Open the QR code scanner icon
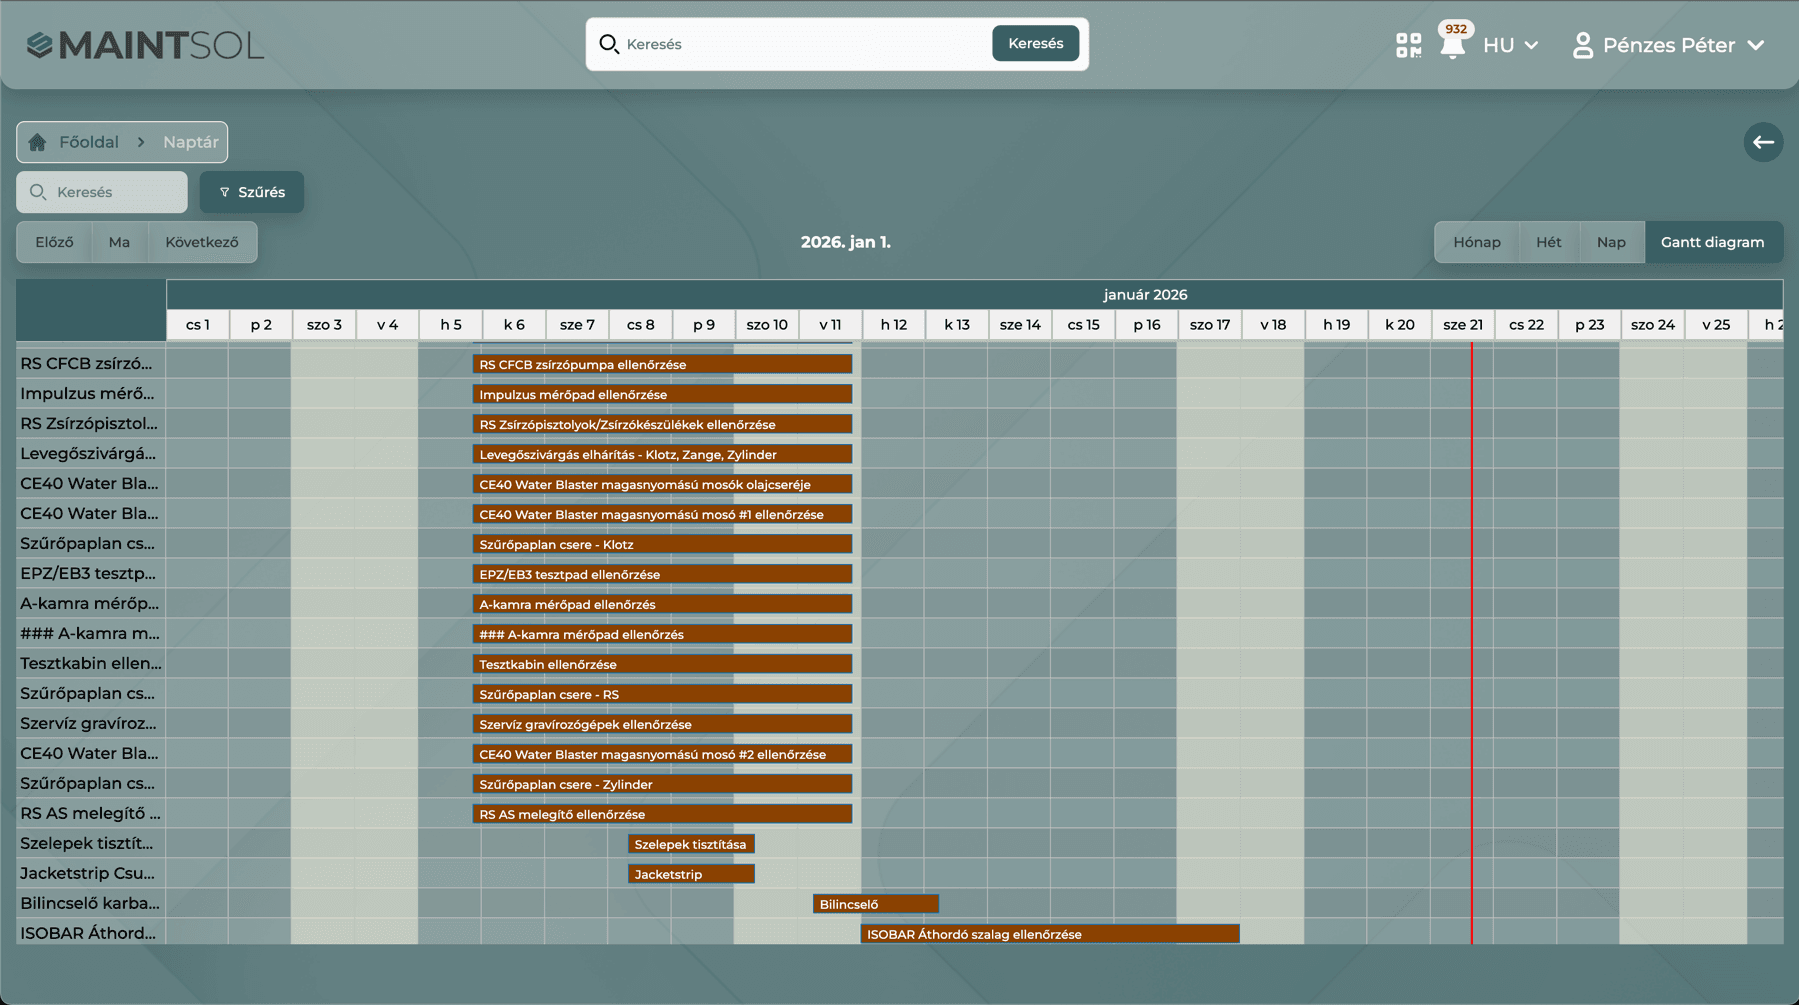This screenshot has height=1005, width=1799. click(1408, 45)
